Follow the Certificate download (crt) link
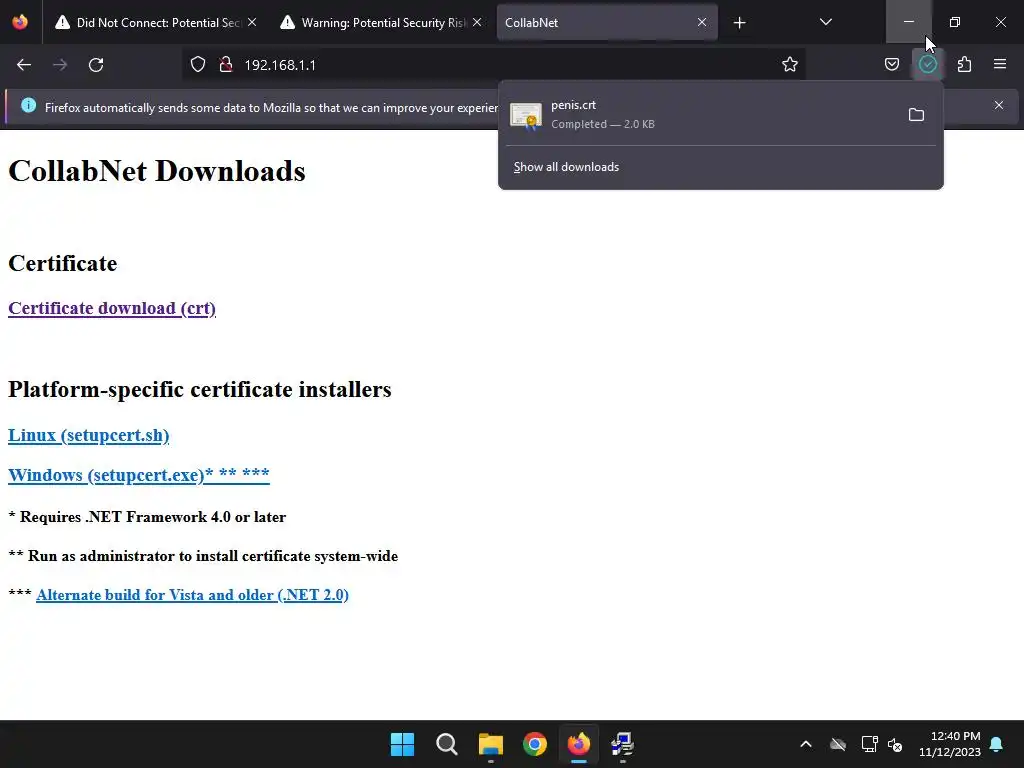Image resolution: width=1024 pixels, height=768 pixels. [x=112, y=308]
